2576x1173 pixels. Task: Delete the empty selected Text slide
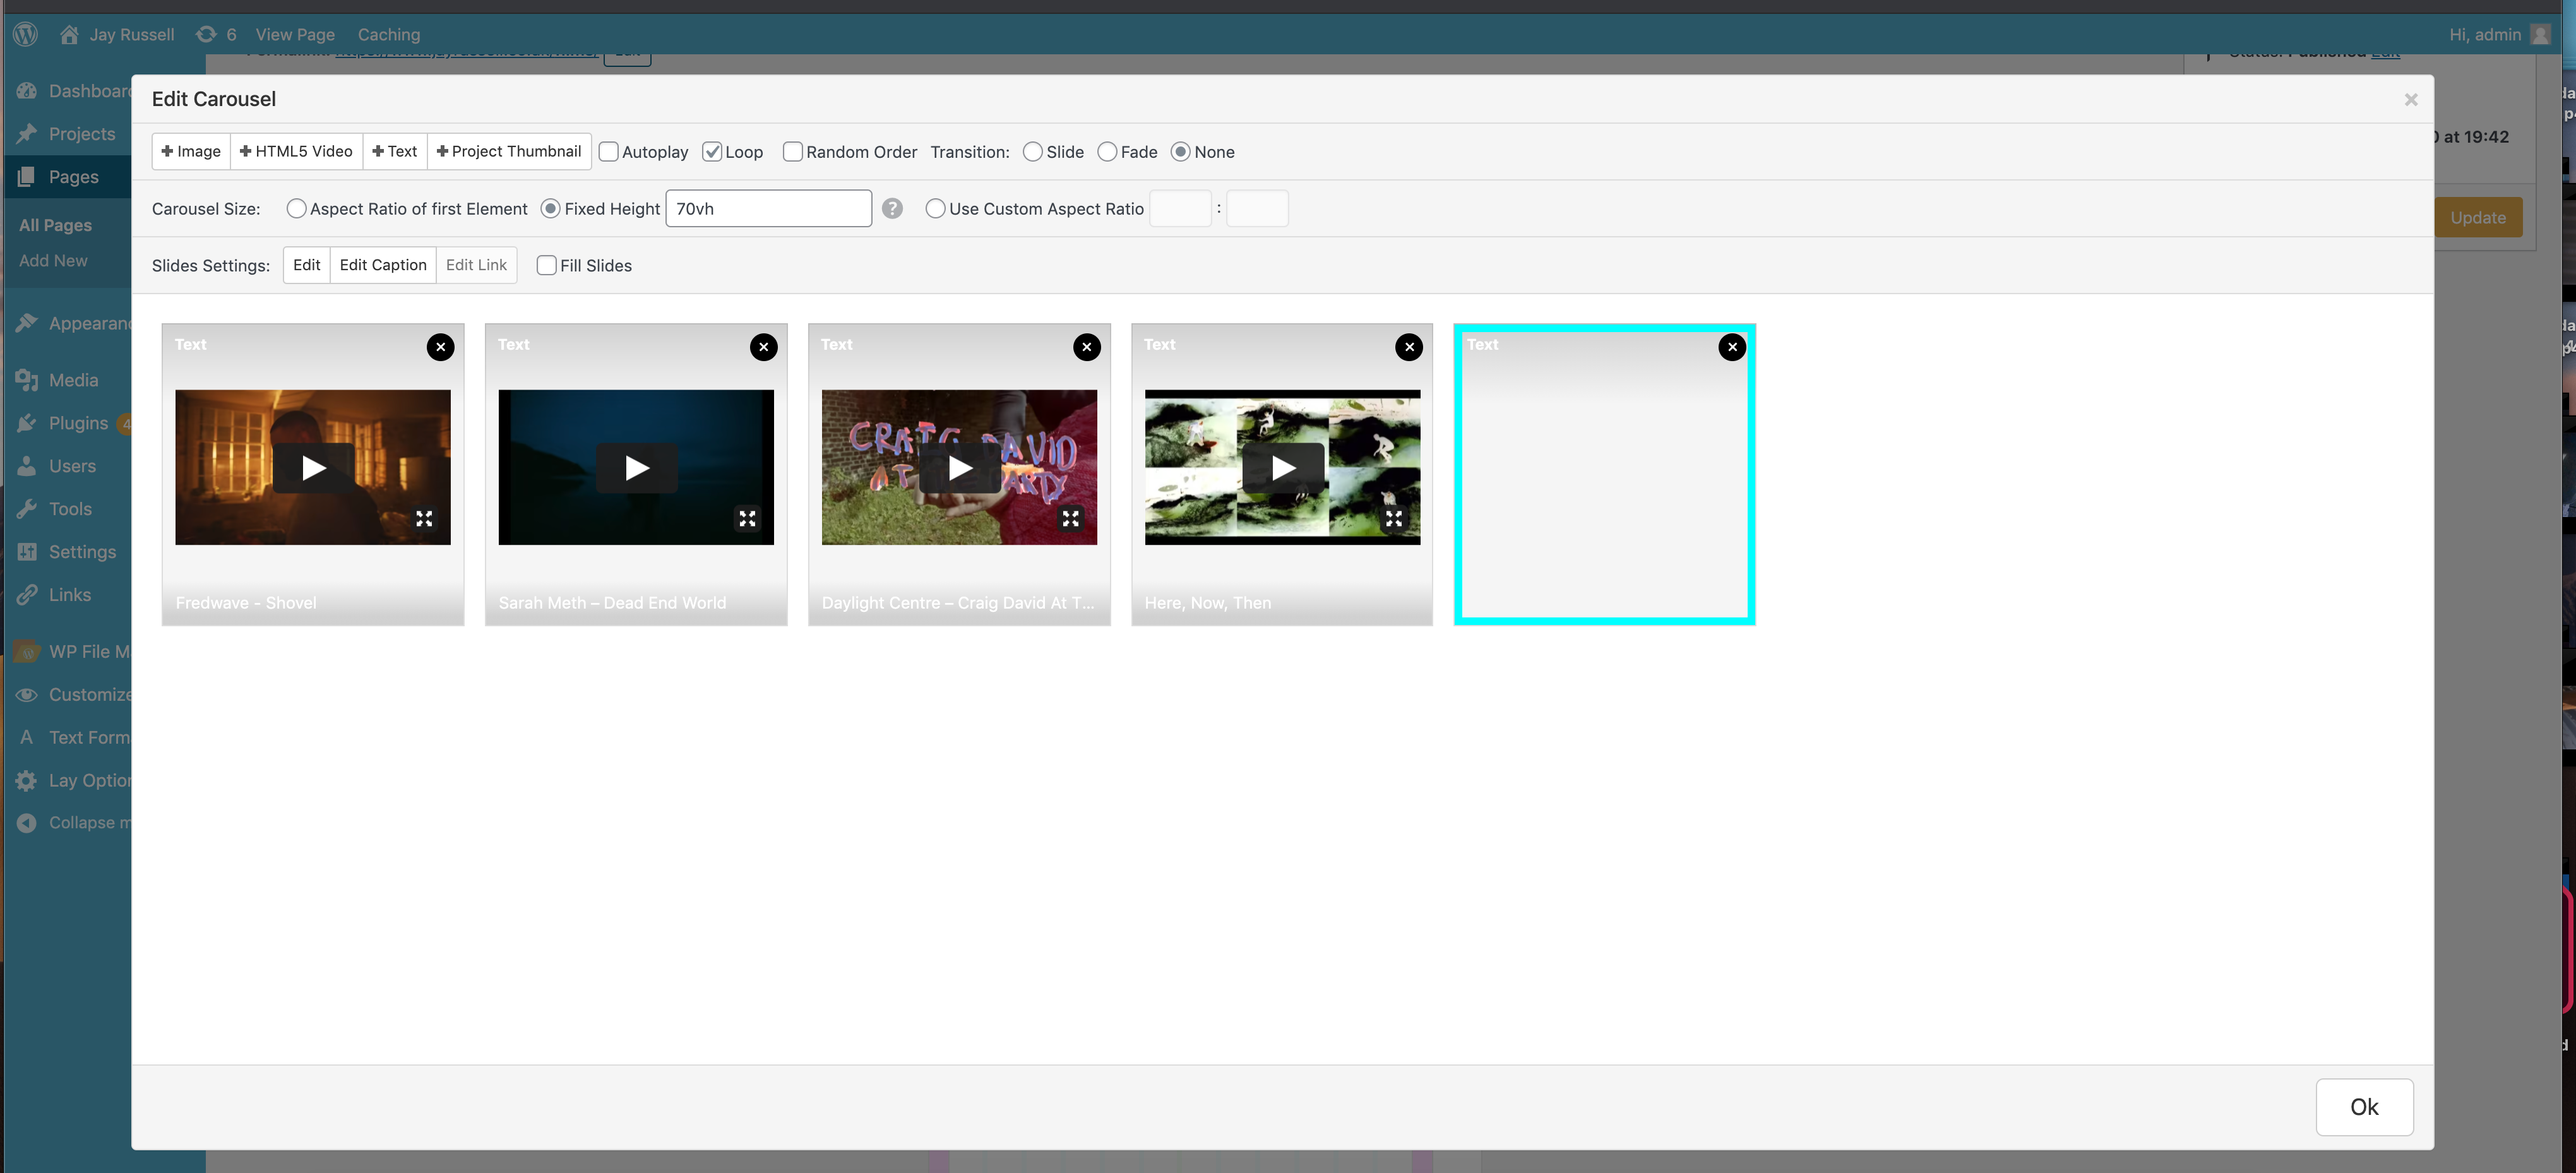pyautogui.click(x=1732, y=347)
